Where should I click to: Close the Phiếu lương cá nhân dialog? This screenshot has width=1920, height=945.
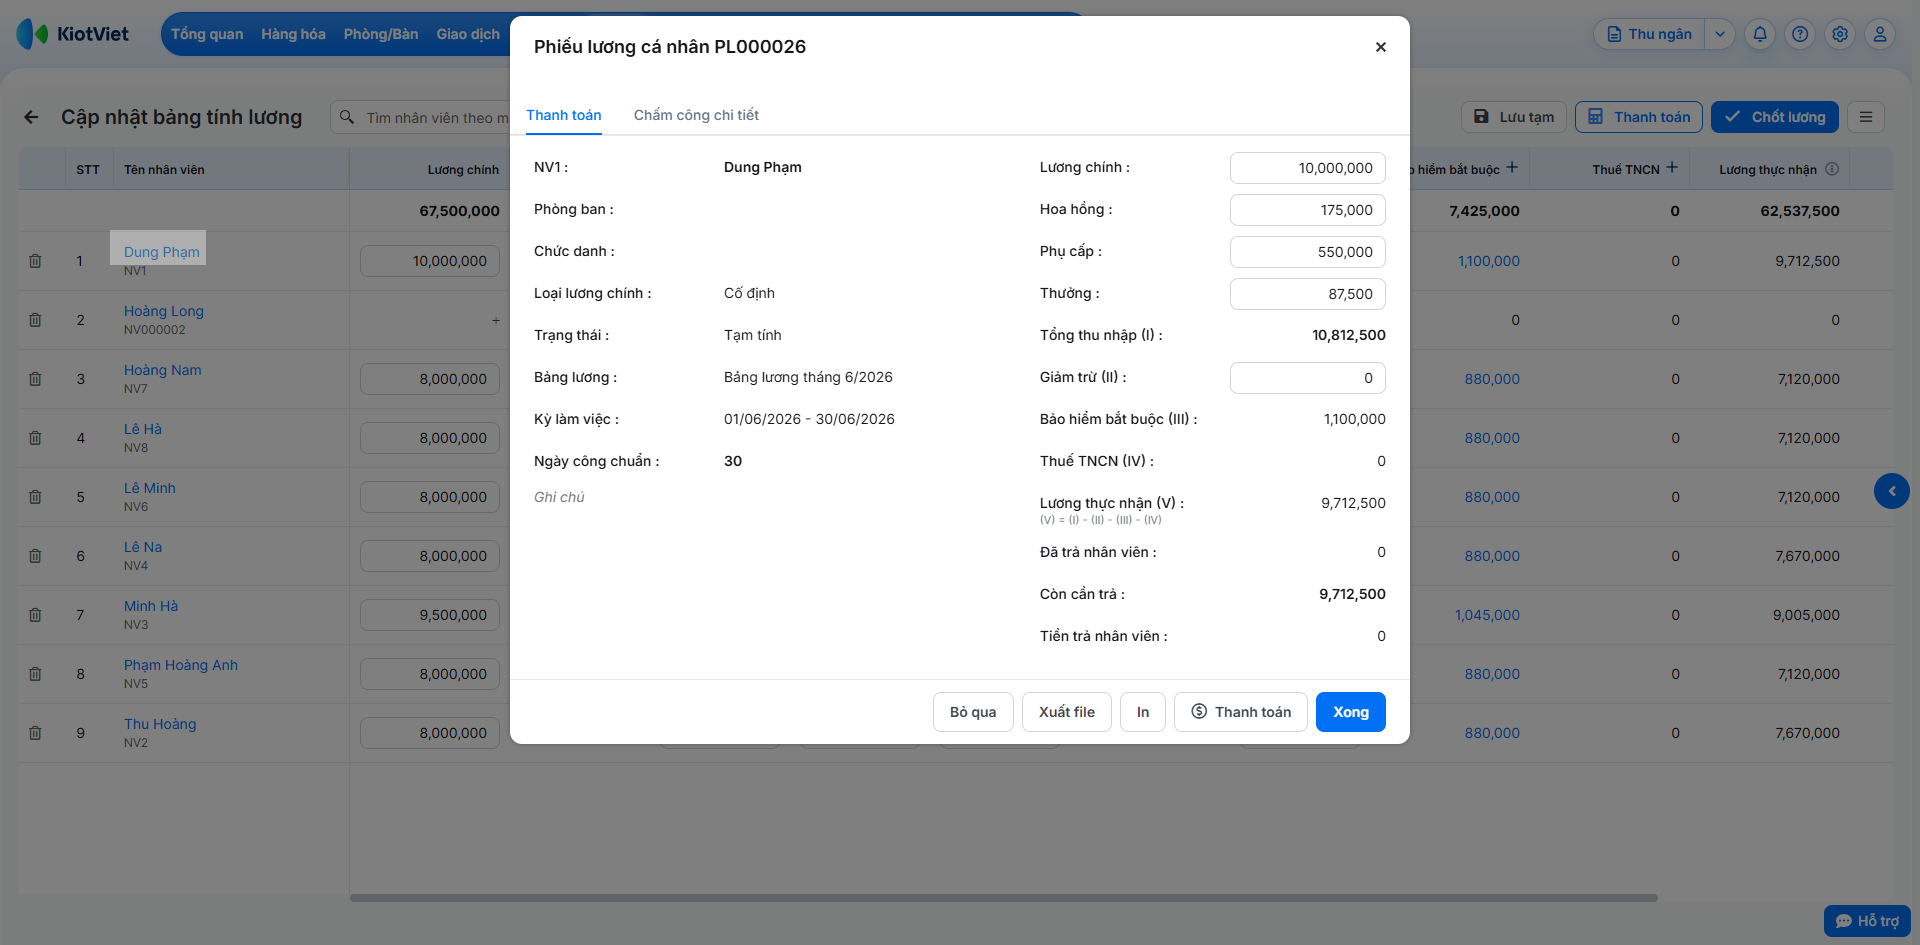coord(1380,47)
